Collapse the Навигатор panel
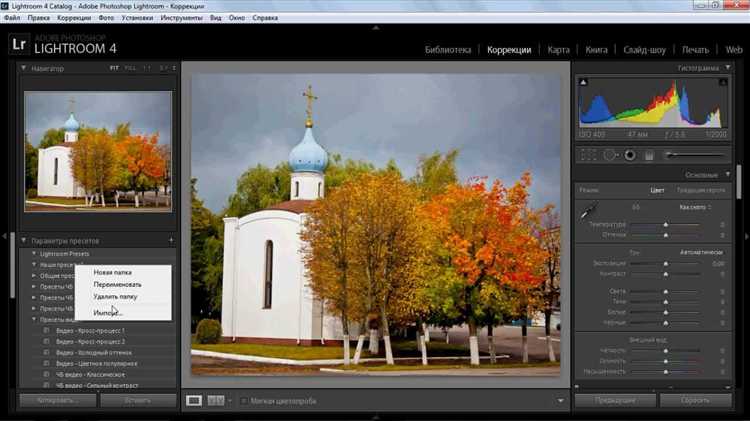This screenshot has height=421, width=750. pos(23,68)
